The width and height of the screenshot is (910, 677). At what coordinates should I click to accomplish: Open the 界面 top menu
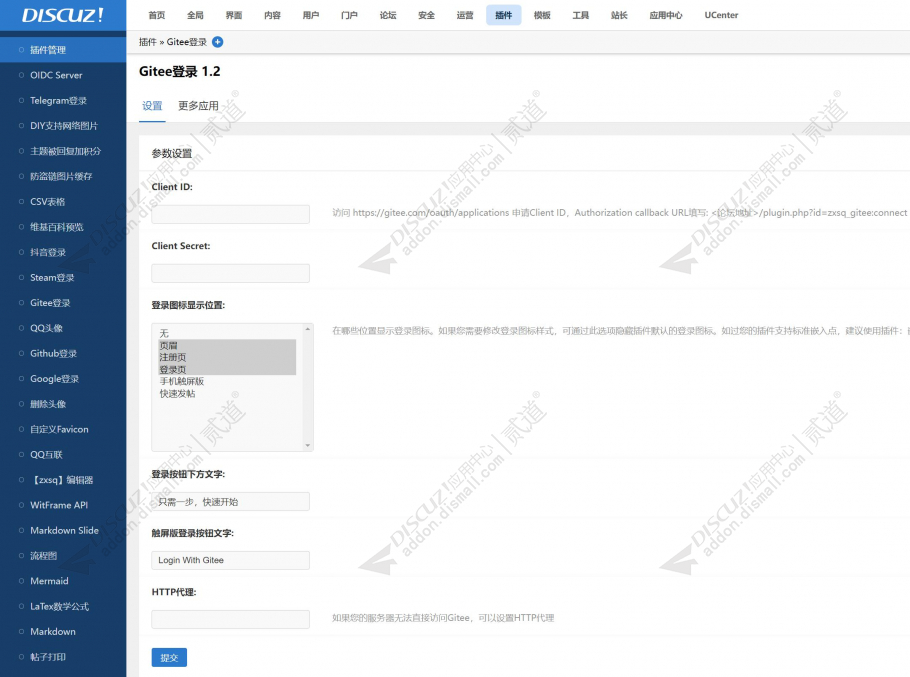tap(234, 15)
